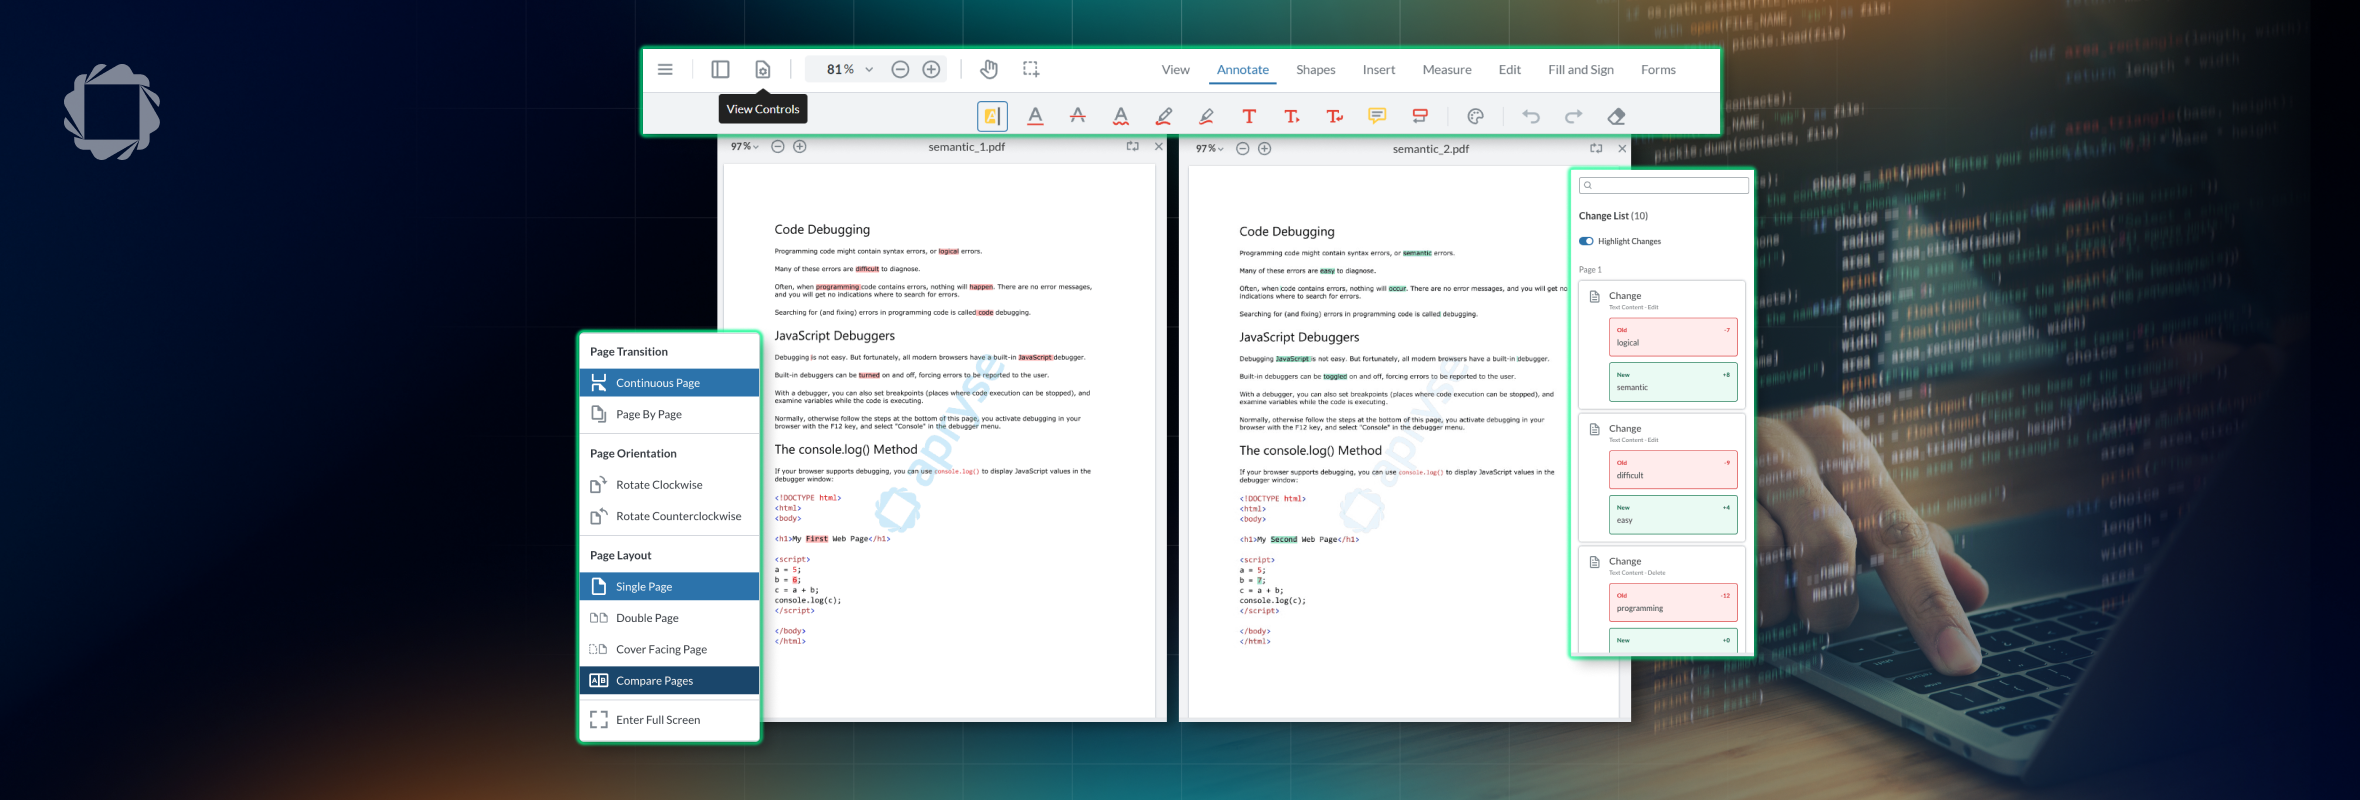This screenshot has width=2360, height=800.
Task: Close the semantic_2.pdf panel
Action: [x=1622, y=148]
